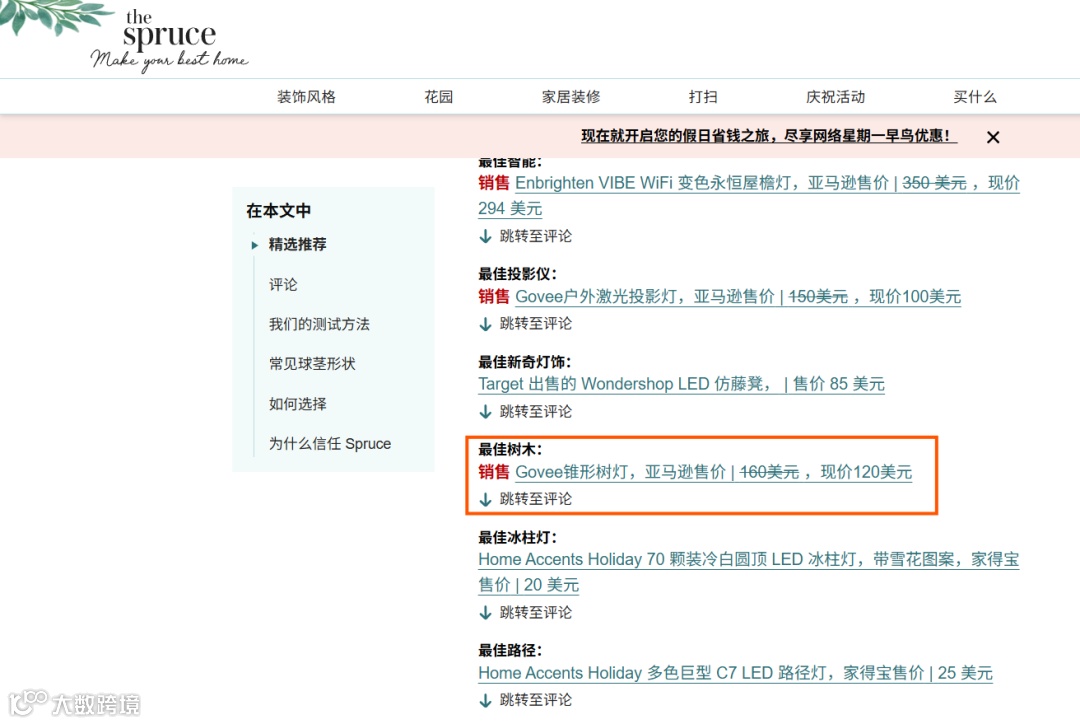Go to 常见球茎形状 section
Image resolution: width=1080 pixels, height=724 pixels.
point(312,364)
